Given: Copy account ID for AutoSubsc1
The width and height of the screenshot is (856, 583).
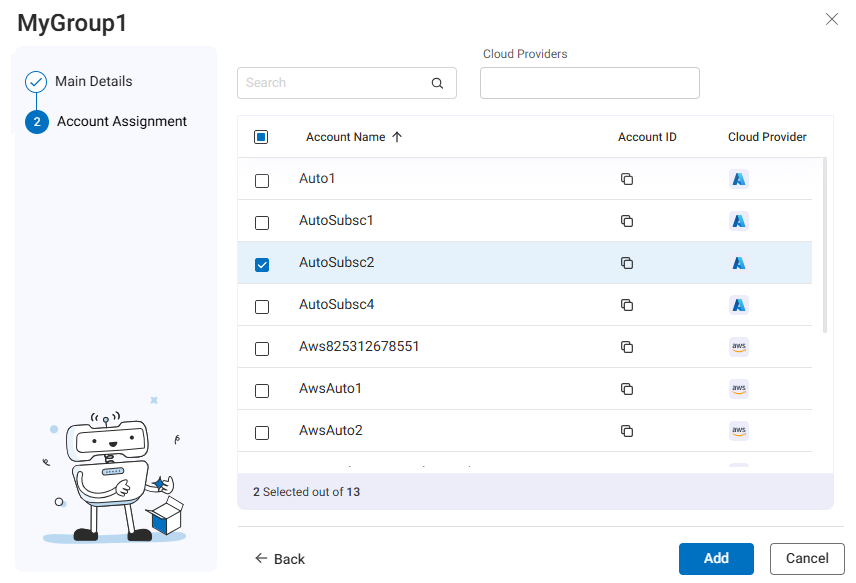Looking at the screenshot, I should point(627,221).
